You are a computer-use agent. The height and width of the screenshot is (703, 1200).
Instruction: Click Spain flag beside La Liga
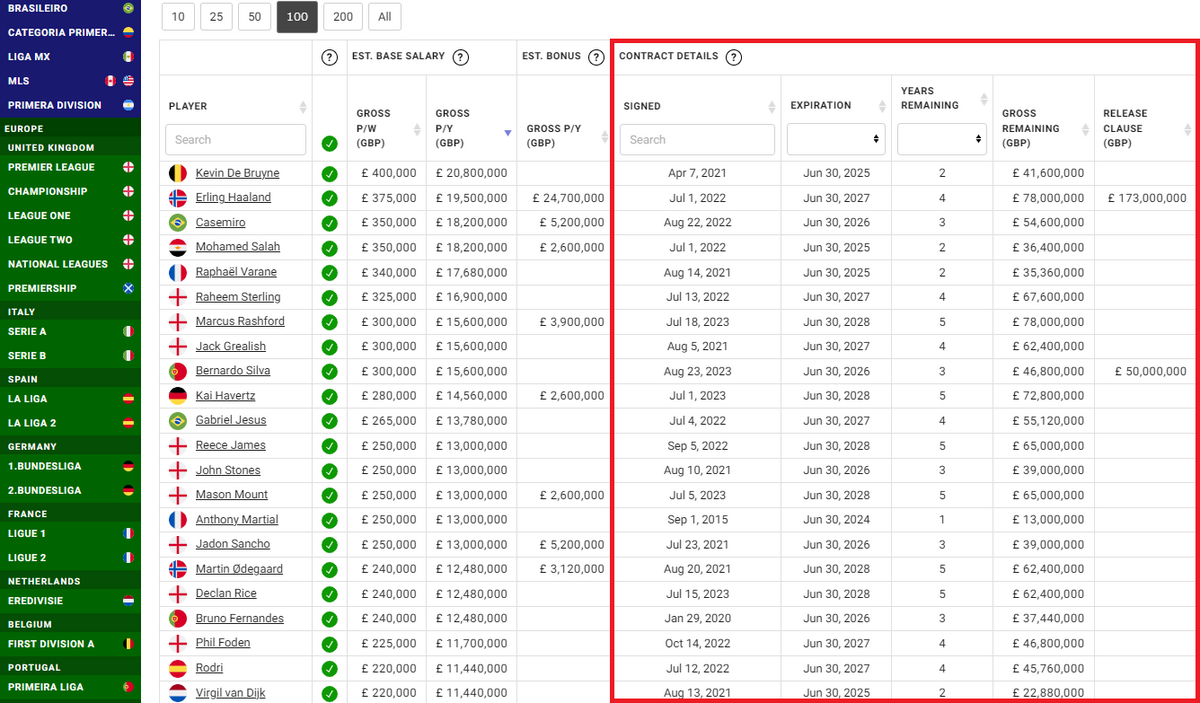[128, 399]
